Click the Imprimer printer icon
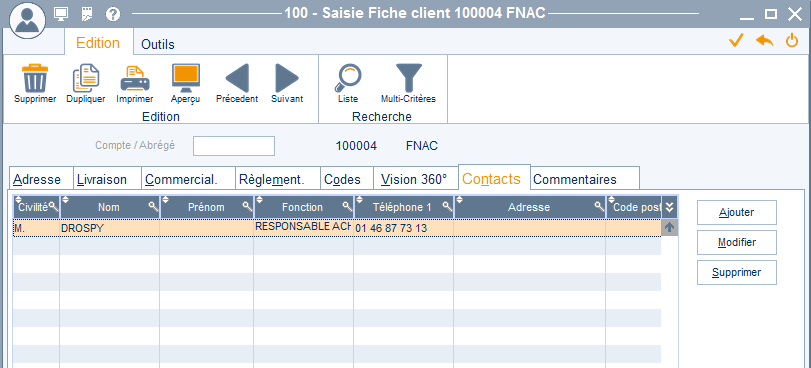This screenshot has height=368, width=811. 135,78
